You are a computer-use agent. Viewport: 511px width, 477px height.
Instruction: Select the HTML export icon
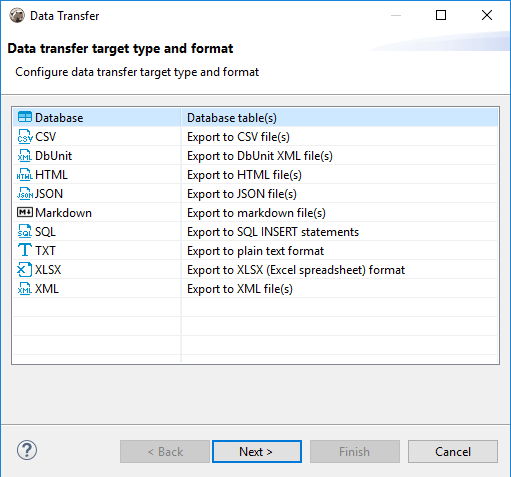[25, 174]
